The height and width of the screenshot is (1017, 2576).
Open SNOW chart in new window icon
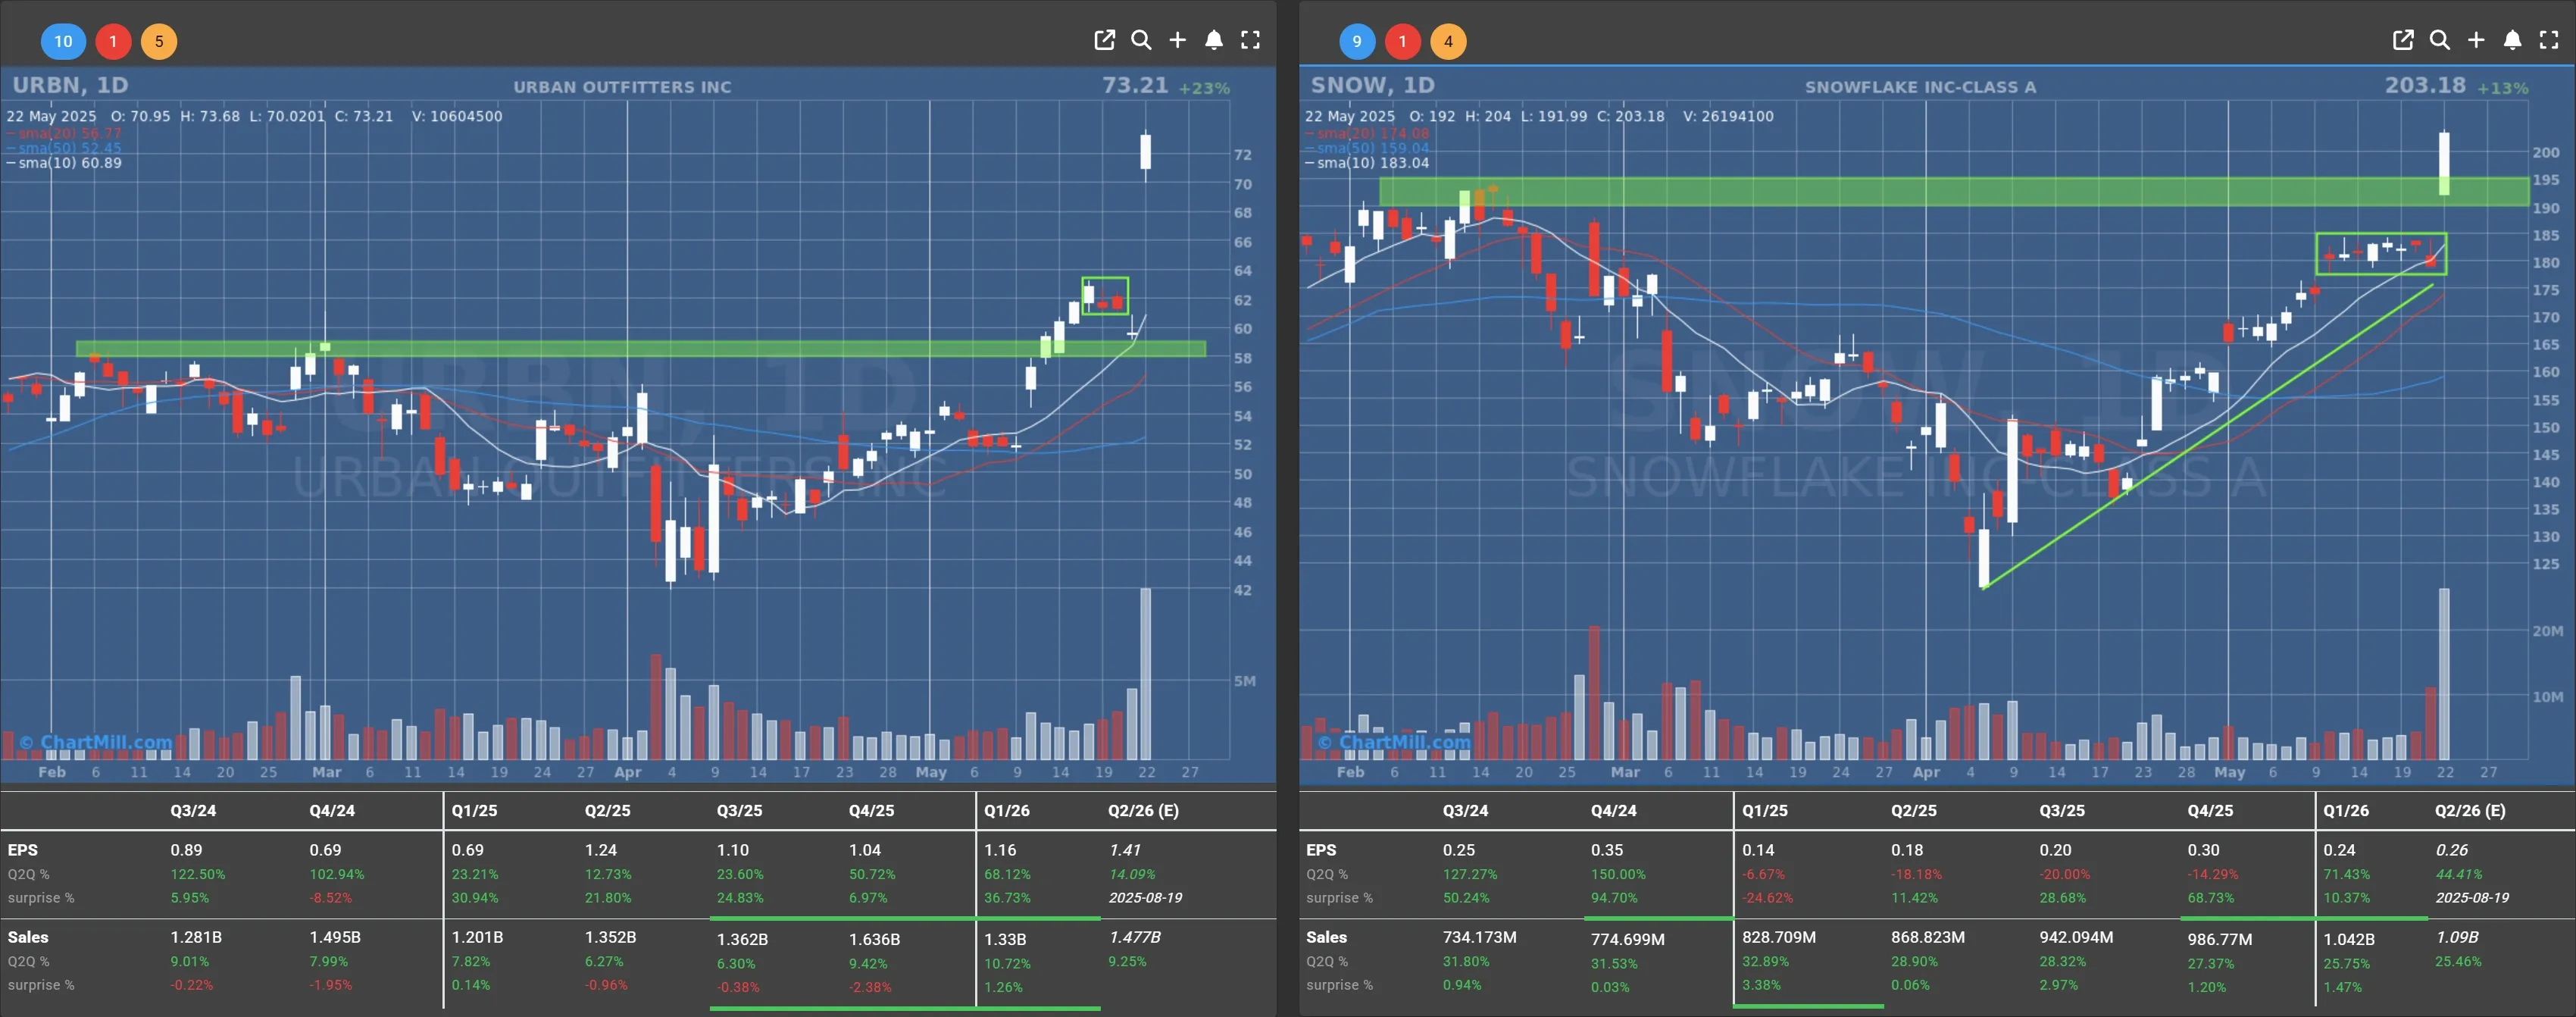click(x=2403, y=40)
